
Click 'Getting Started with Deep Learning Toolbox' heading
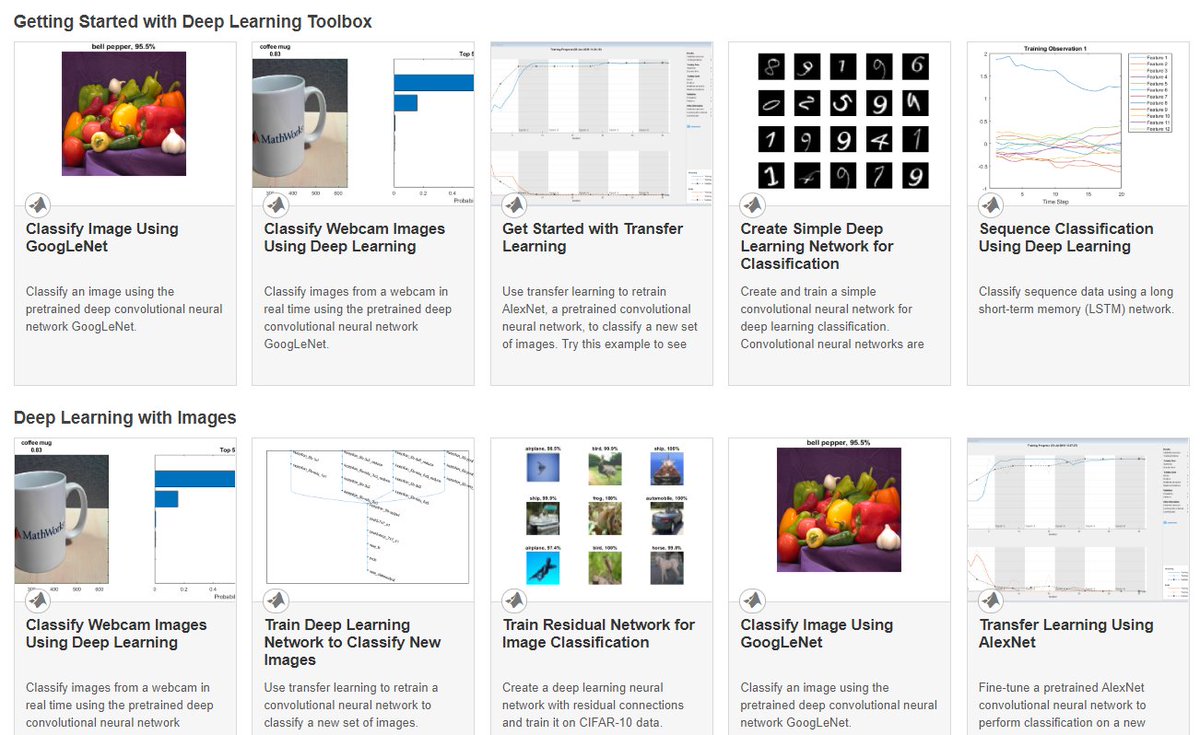193,21
